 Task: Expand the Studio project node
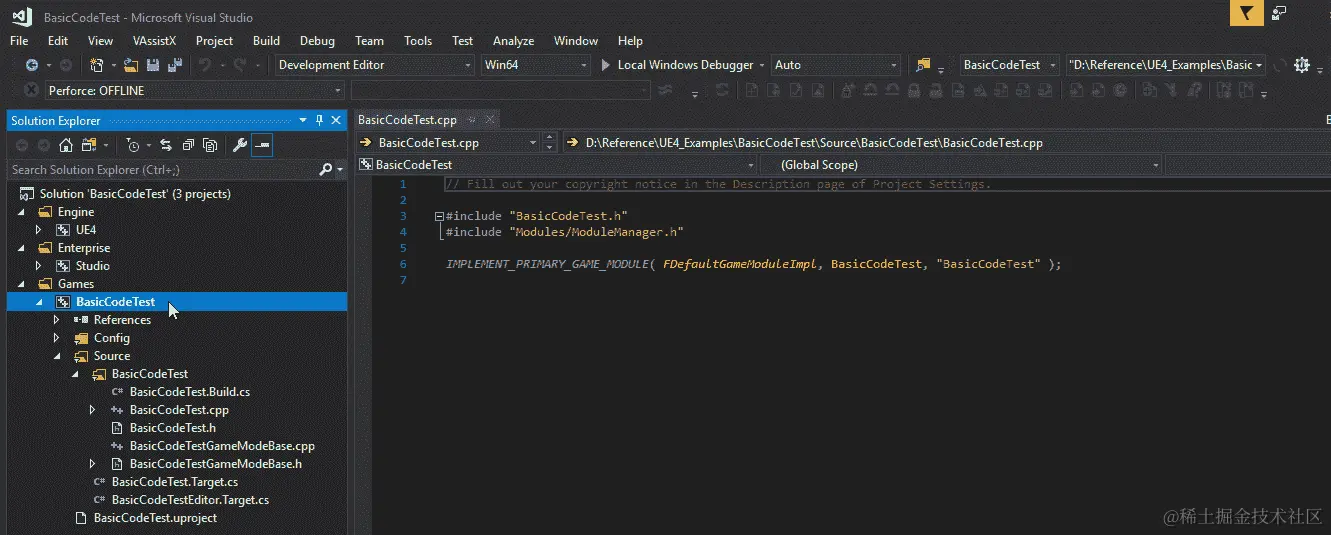(40, 266)
